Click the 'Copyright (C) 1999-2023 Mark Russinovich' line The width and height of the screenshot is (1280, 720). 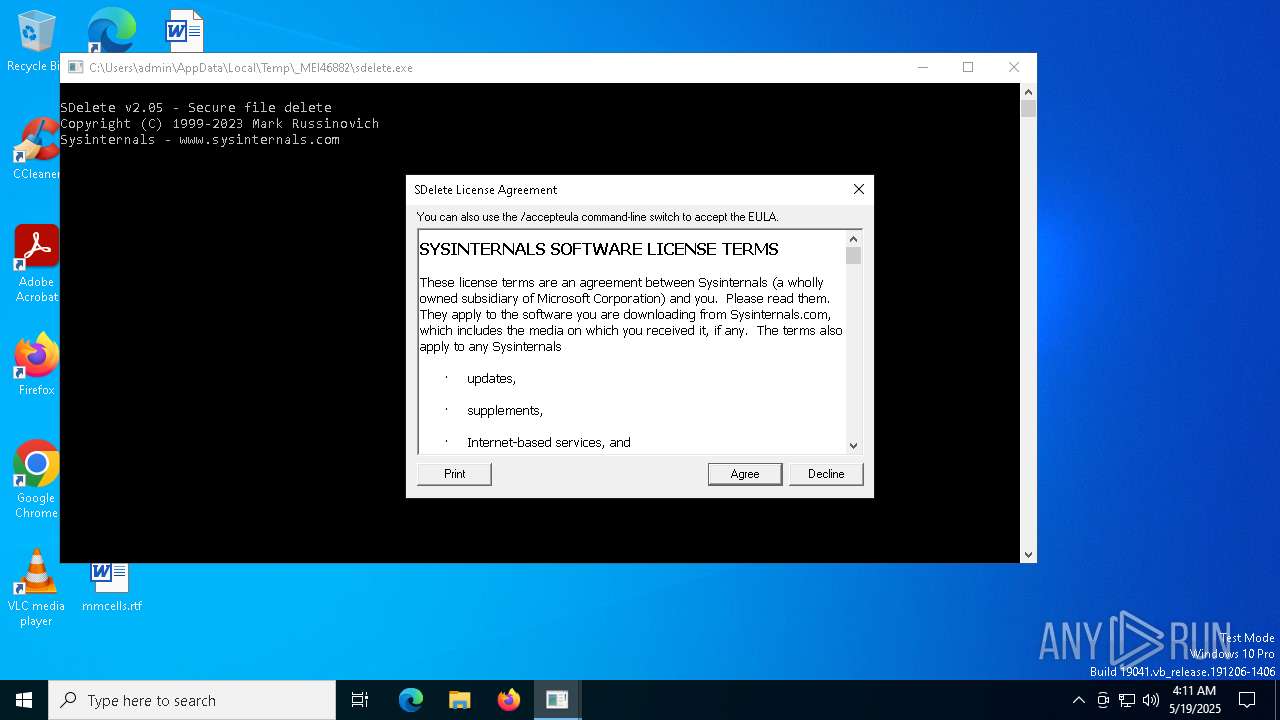pyautogui.click(x=219, y=123)
